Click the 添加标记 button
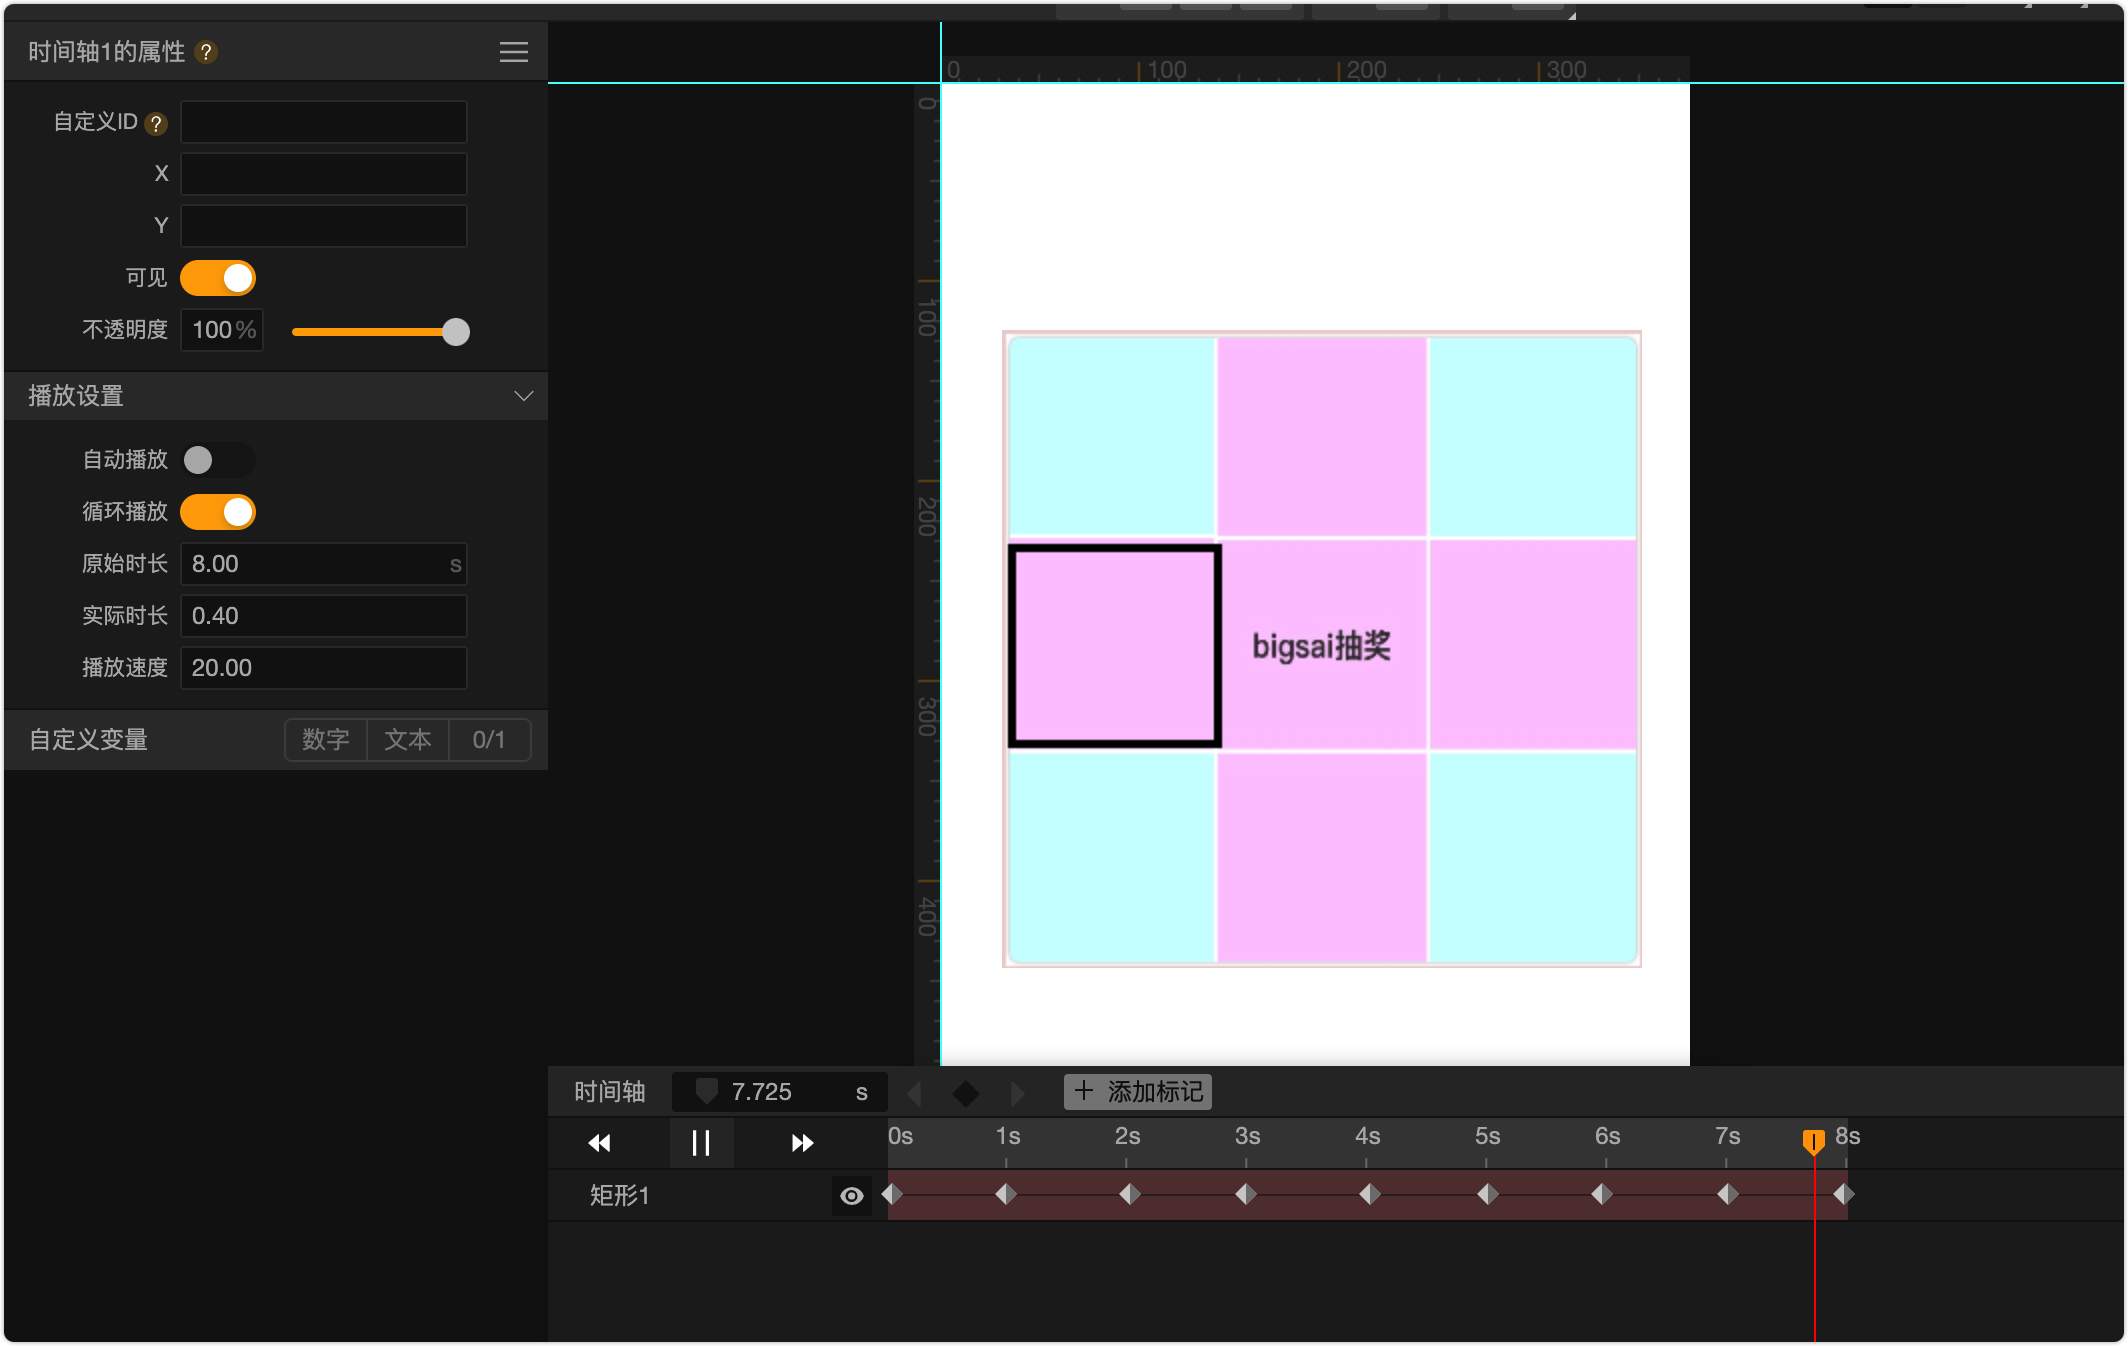Image resolution: width=2128 pixels, height=1346 pixels. 1138,1092
